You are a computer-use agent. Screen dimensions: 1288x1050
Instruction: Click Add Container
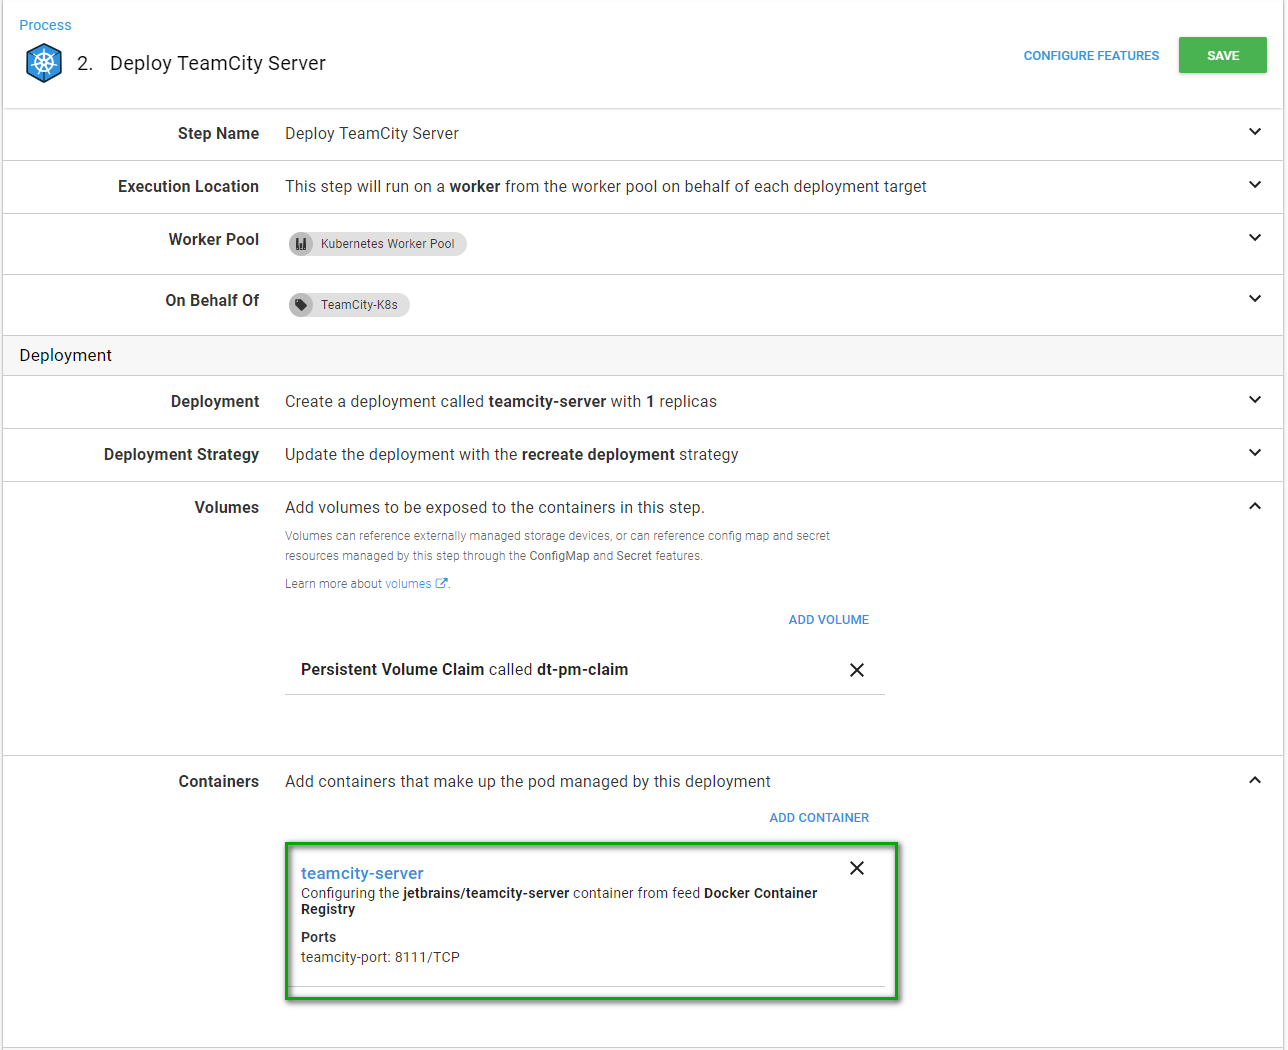click(x=819, y=818)
